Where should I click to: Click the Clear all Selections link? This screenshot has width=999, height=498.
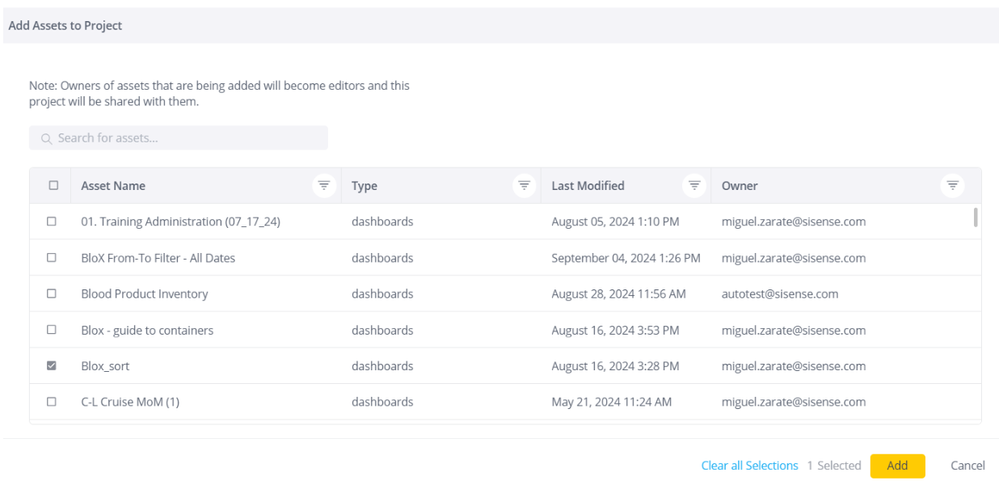tap(749, 466)
